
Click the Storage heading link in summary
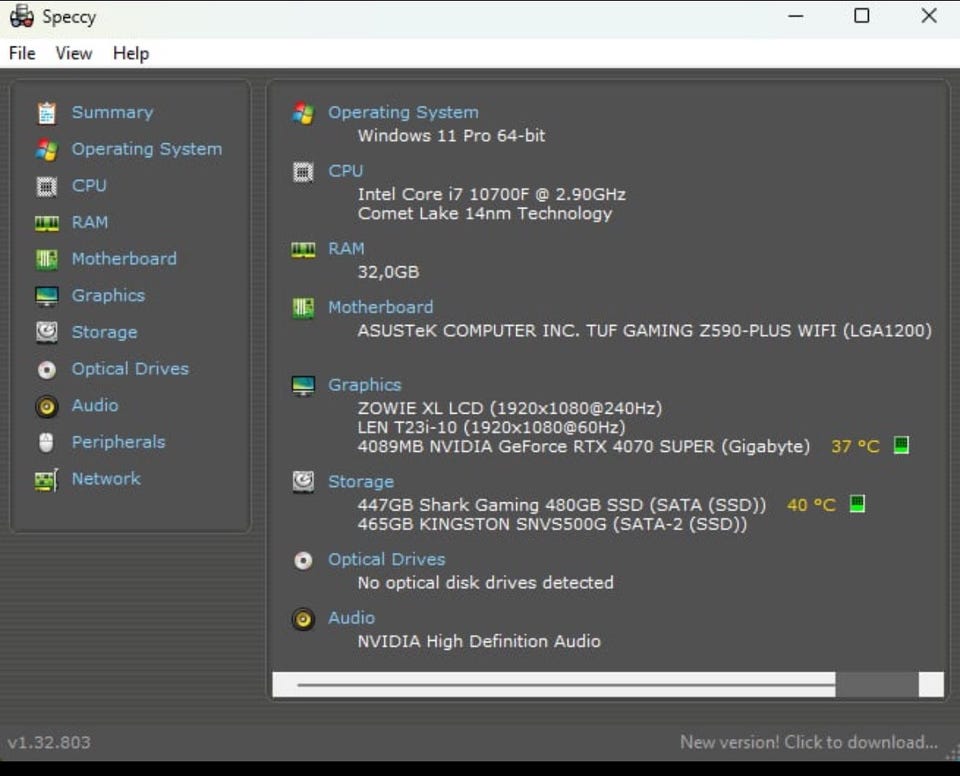tap(361, 482)
